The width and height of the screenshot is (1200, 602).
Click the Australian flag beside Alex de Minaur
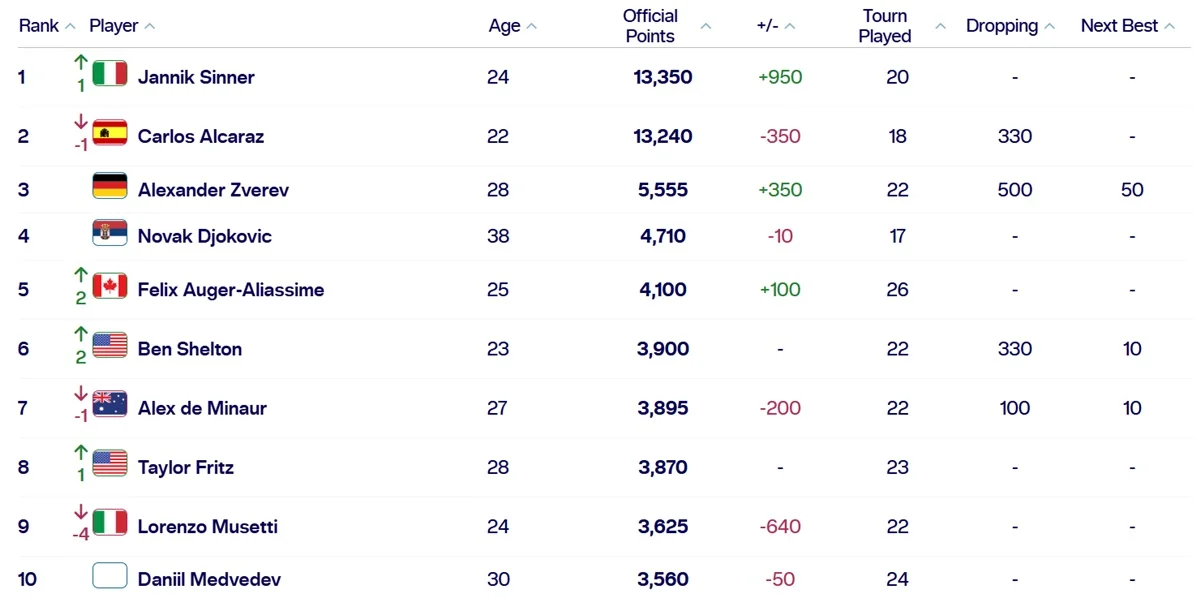[110, 404]
